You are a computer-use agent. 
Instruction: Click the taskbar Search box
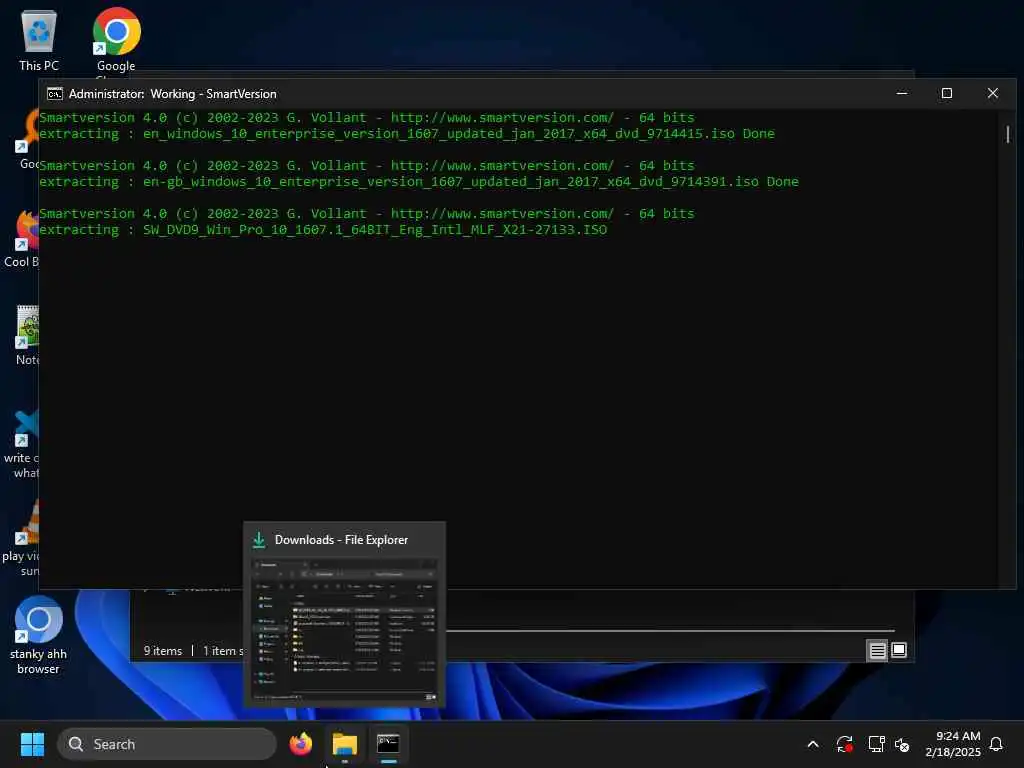[167, 744]
